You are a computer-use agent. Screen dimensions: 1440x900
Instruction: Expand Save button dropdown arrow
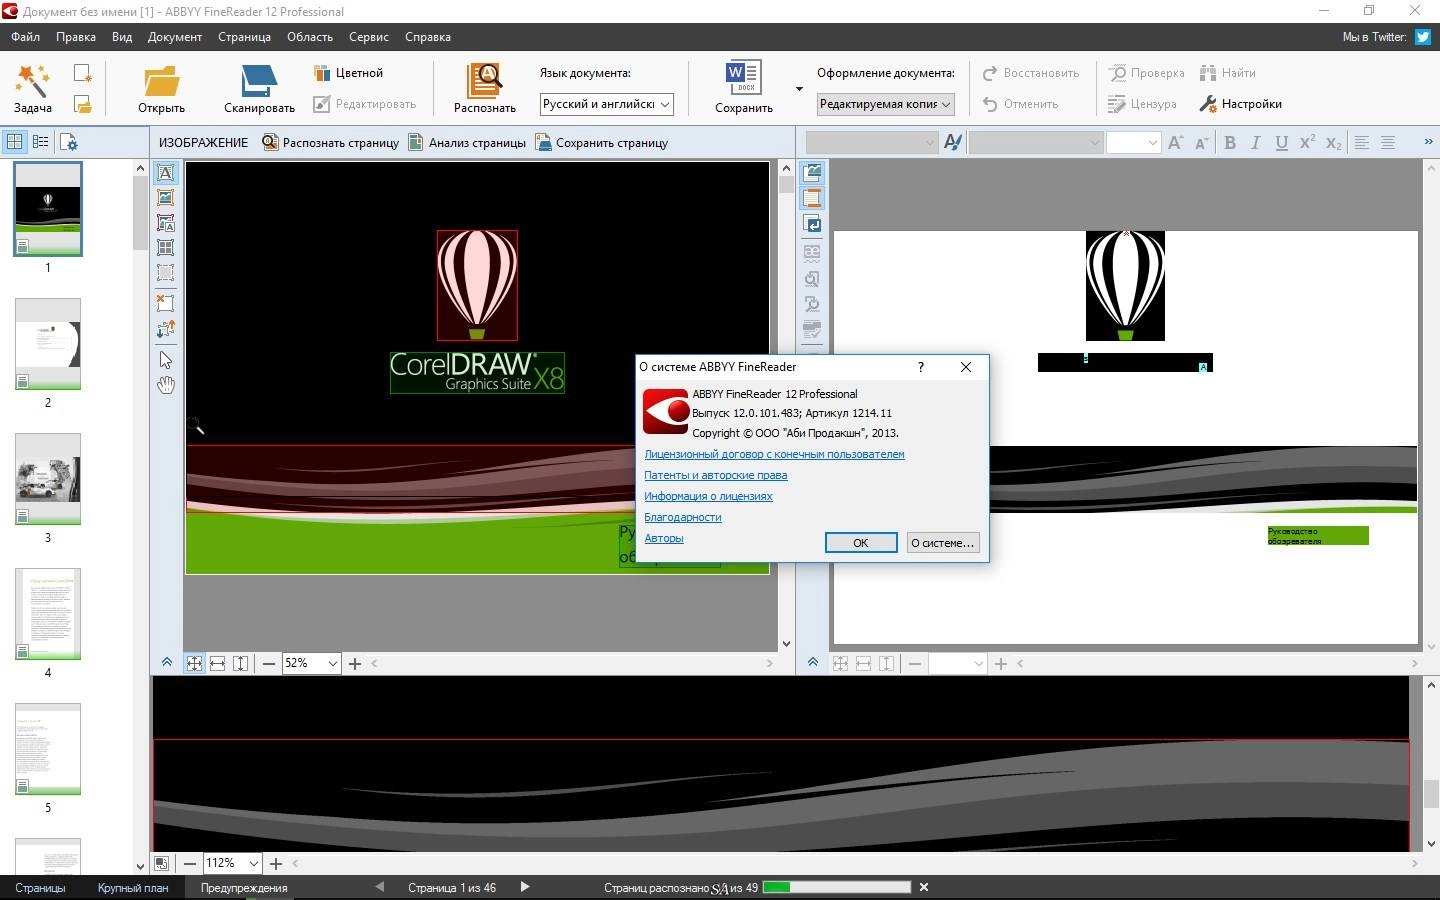click(x=799, y=88)
